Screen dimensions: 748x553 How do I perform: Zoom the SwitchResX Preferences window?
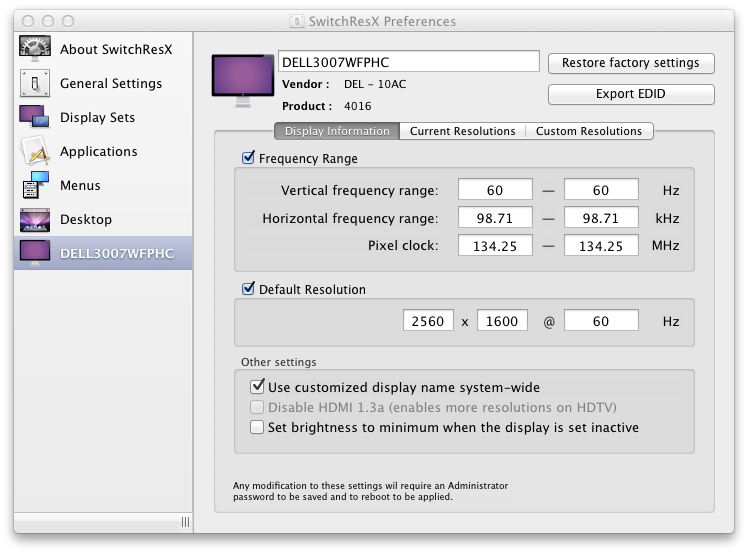[68, 21]
